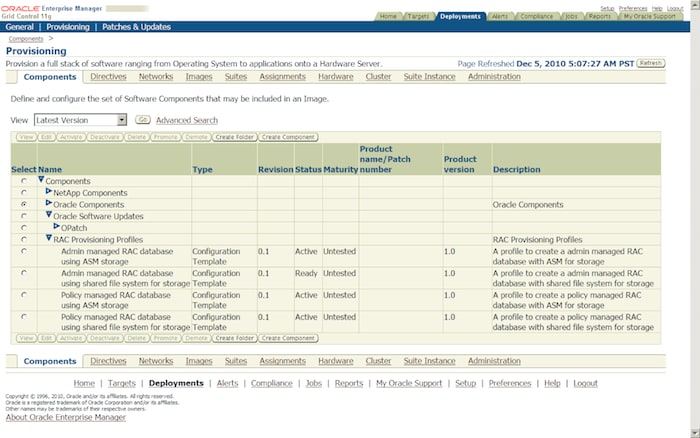Select Policy managed RAC using ASM storage radio
700x438 pixels.
24,295
